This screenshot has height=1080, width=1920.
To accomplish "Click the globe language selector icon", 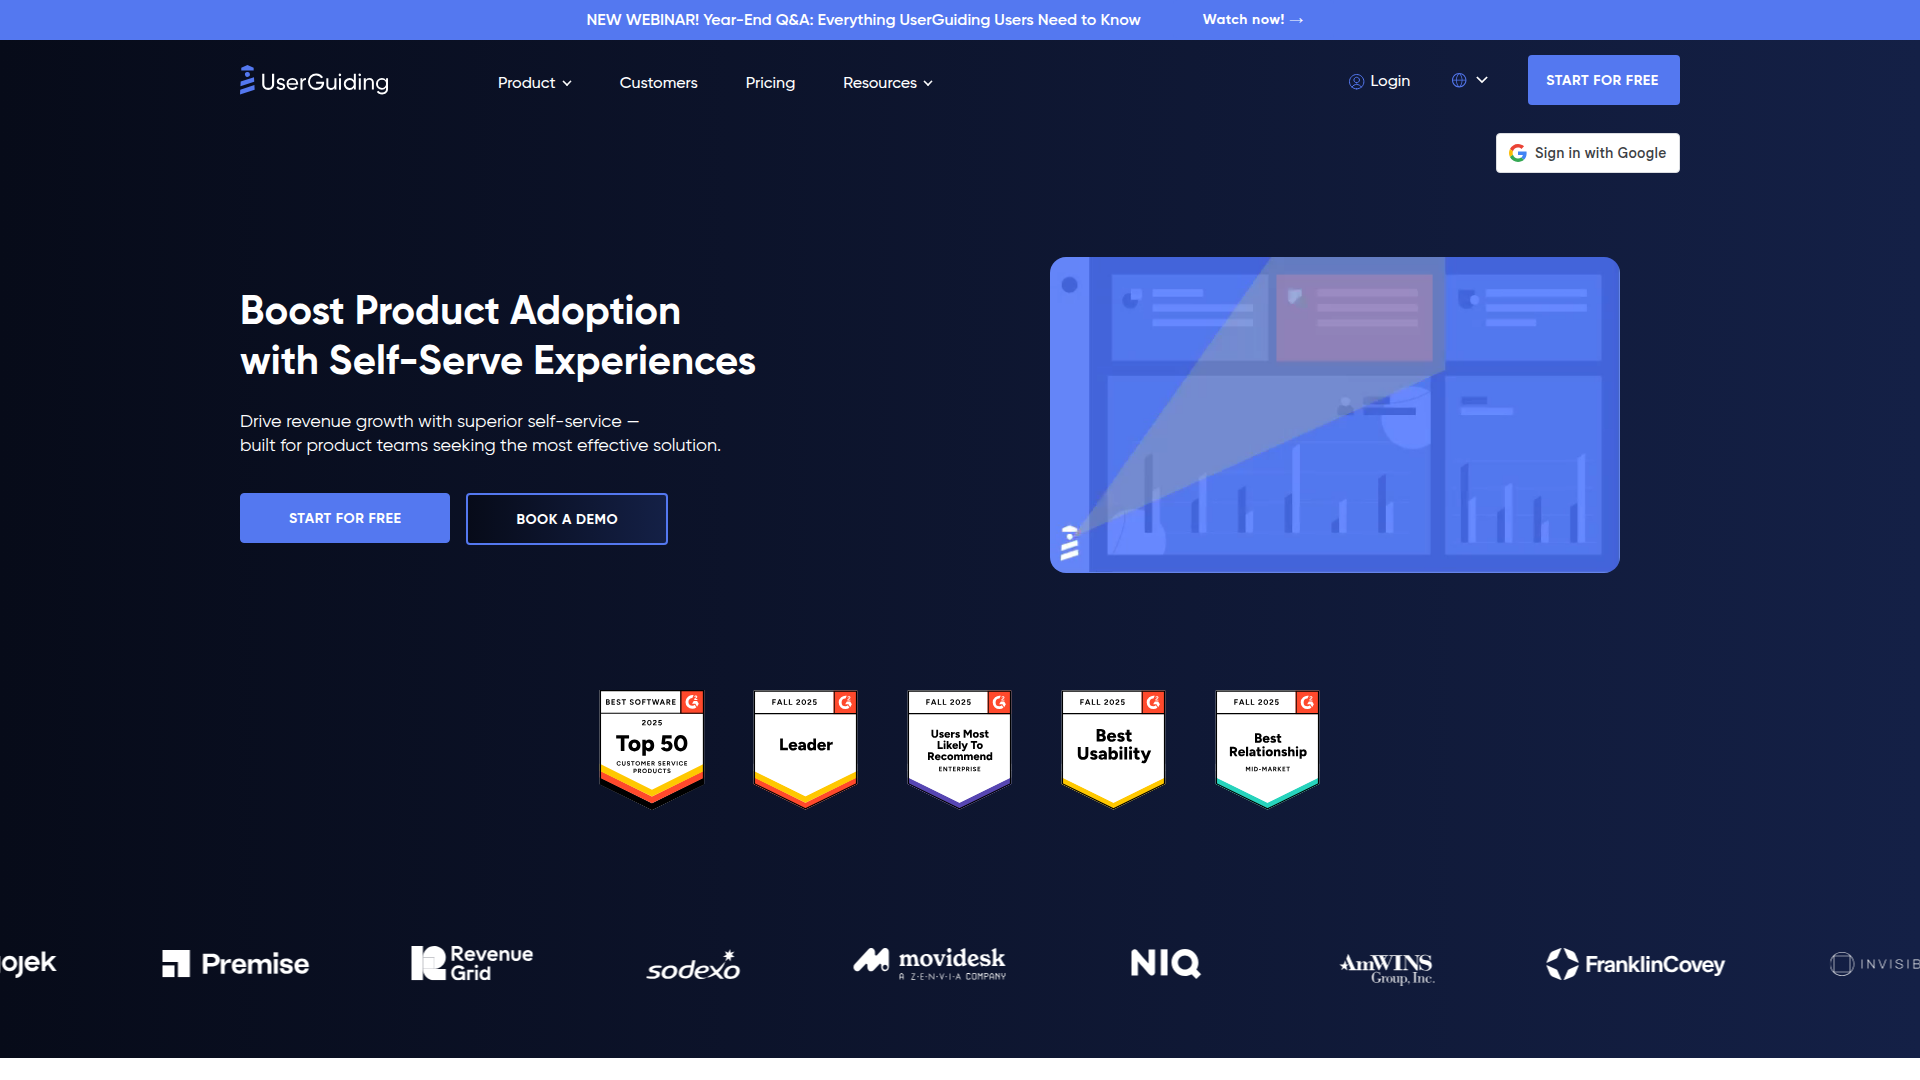I will (x=1459, y=80).
